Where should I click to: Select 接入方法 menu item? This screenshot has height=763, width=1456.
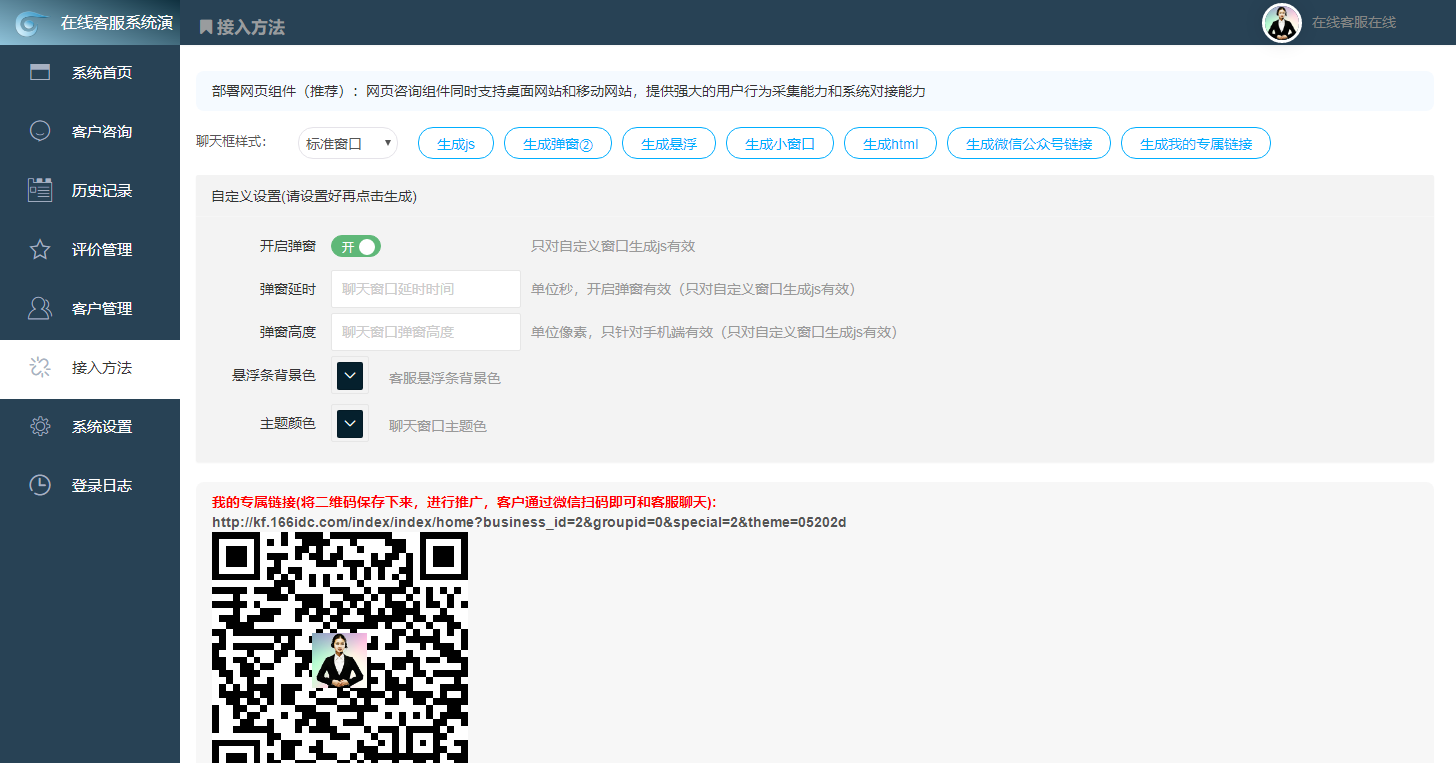click(x=90, y=368)
